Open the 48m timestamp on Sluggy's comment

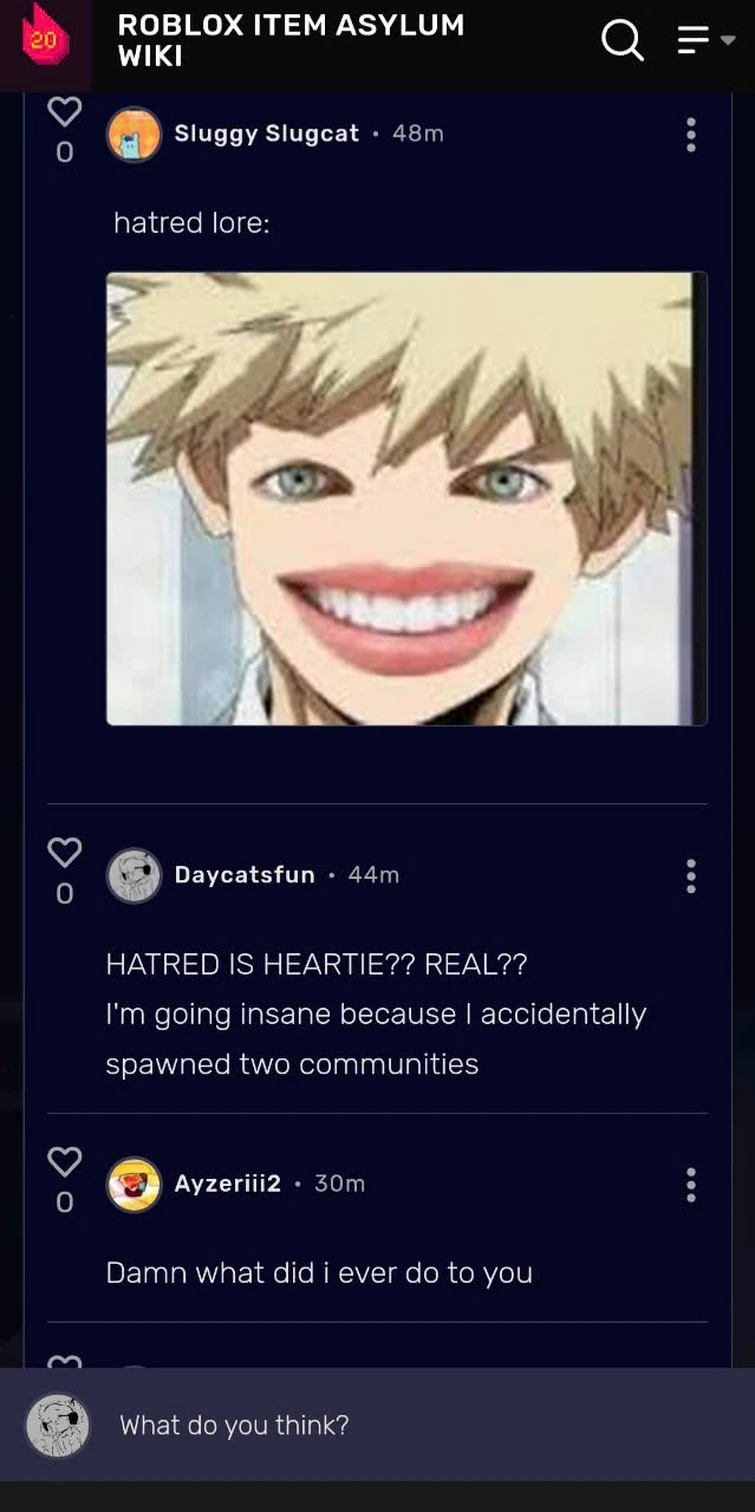[418, 133]
